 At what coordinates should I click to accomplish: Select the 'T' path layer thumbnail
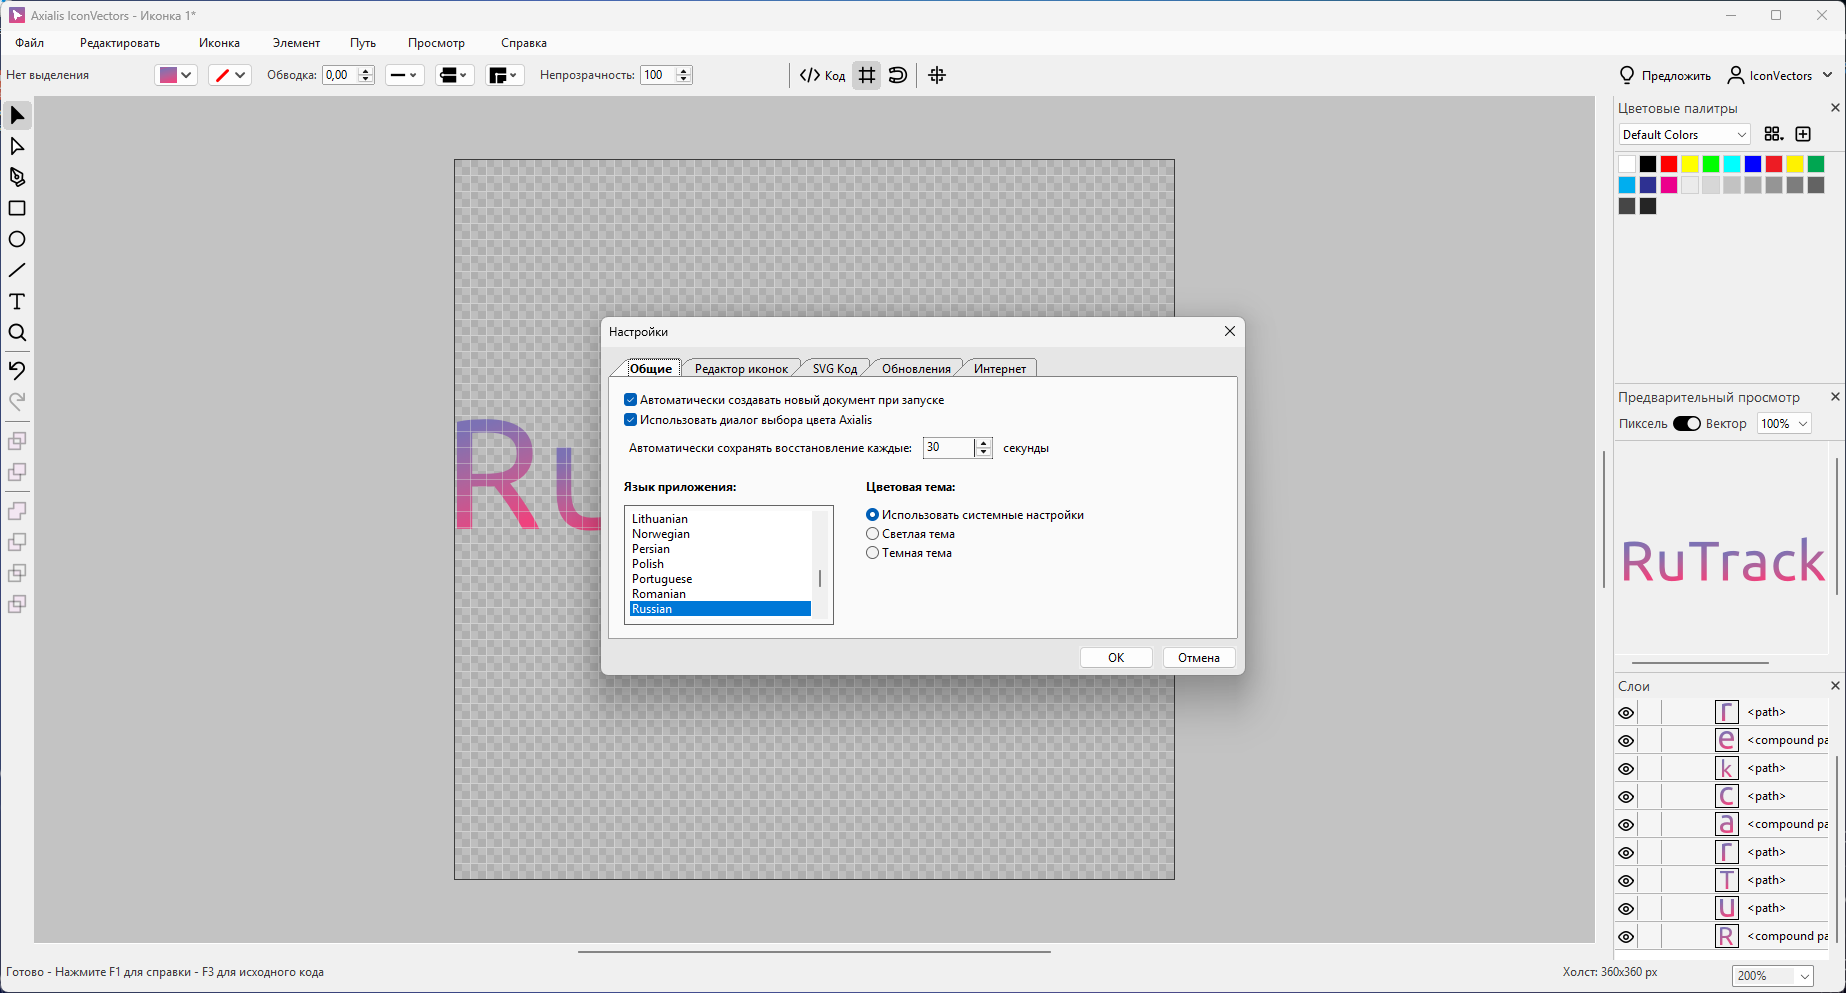1727,880
